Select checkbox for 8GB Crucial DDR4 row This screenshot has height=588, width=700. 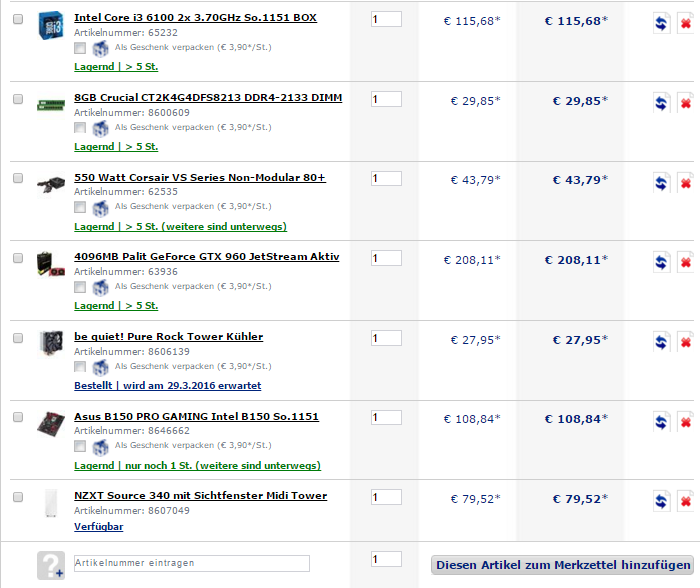[x=18, y=99]
